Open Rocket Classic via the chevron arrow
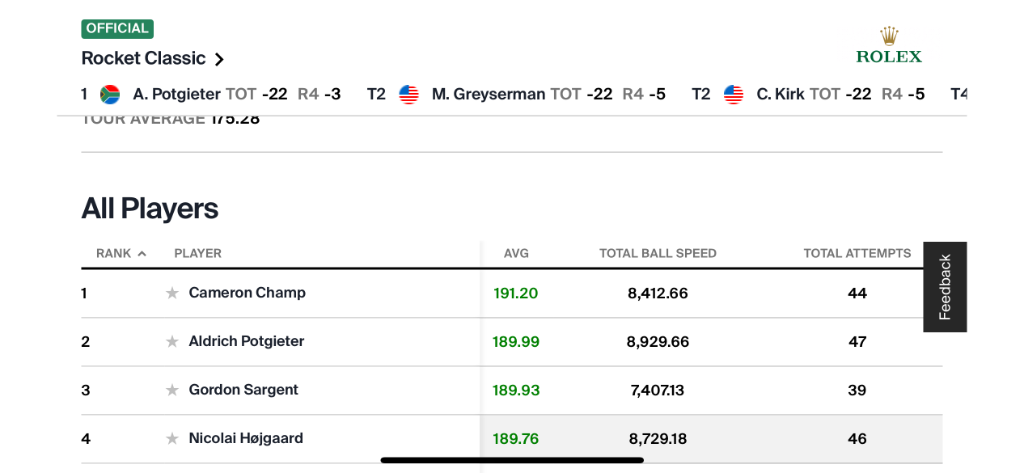This screenshot has height=473, width=1024. click(x=219, y=59)
